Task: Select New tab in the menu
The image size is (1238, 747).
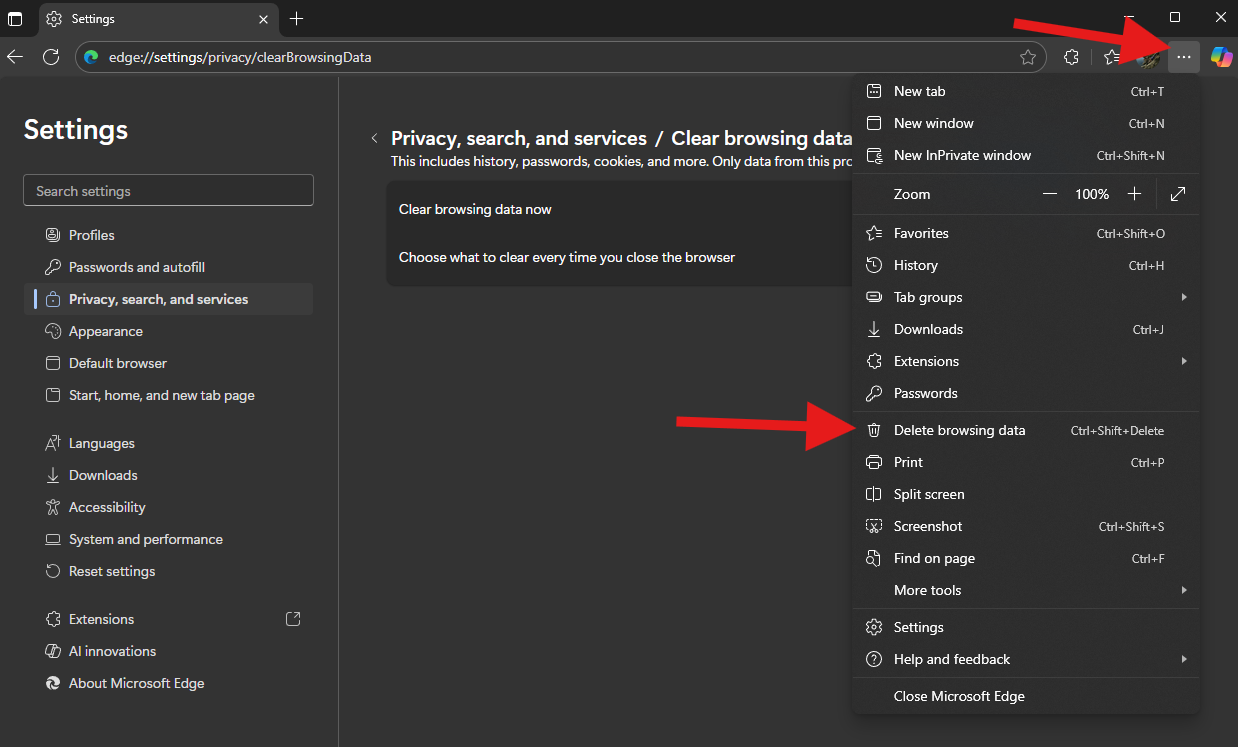Action: click(x=1026, y=91)
